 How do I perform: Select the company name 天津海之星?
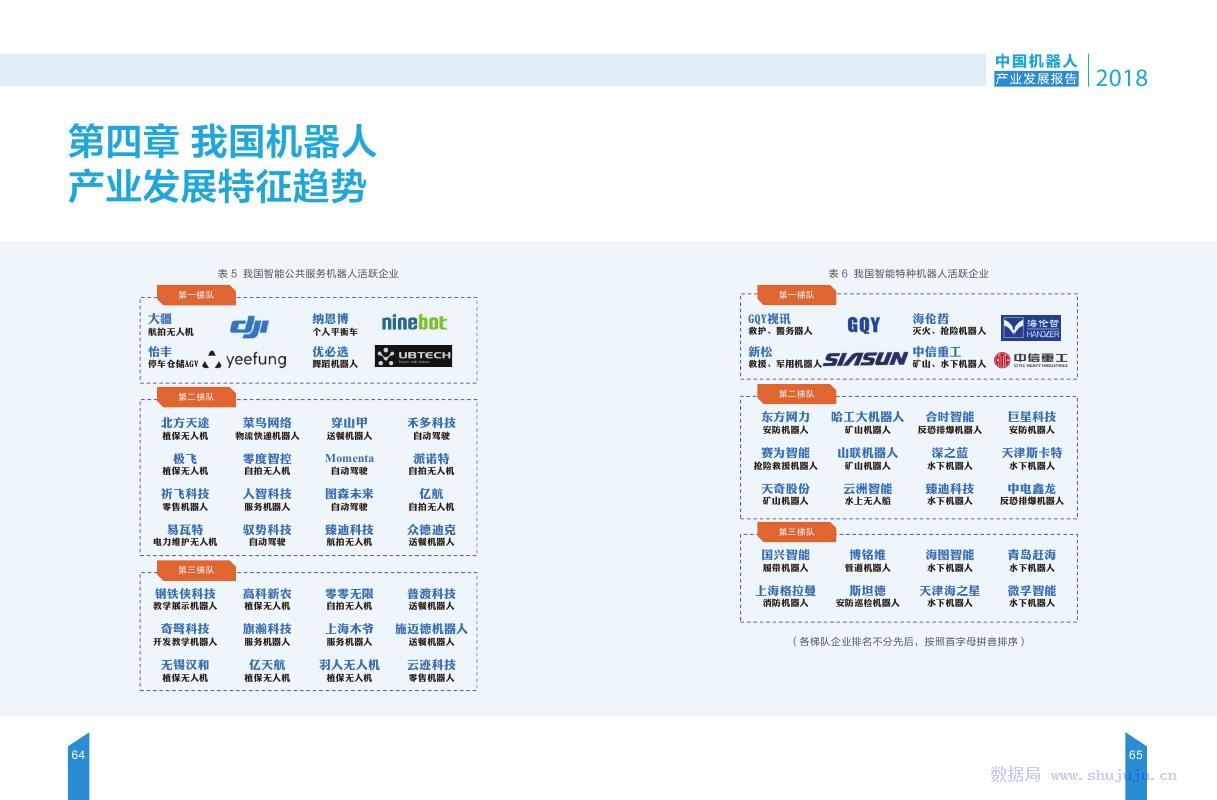pyautogui.click(x=949, y=591)
